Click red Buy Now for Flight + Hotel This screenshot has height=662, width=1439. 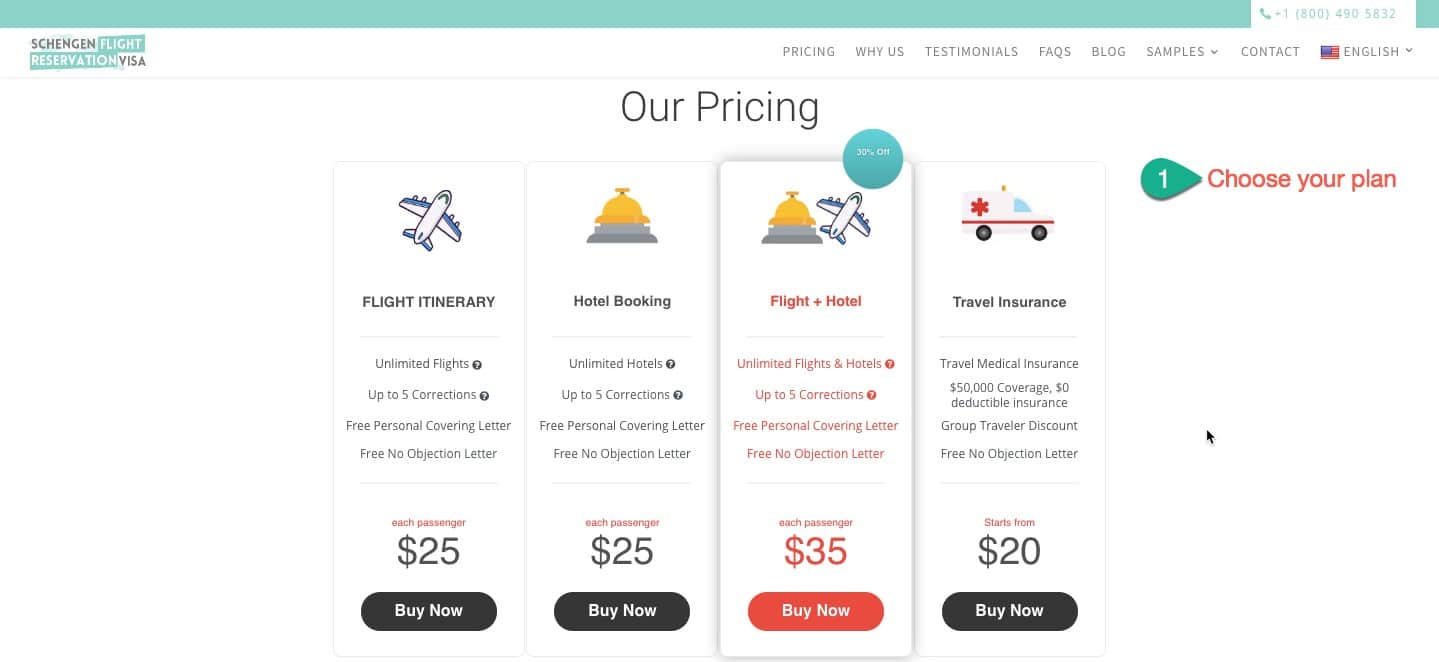coord(816,611)
